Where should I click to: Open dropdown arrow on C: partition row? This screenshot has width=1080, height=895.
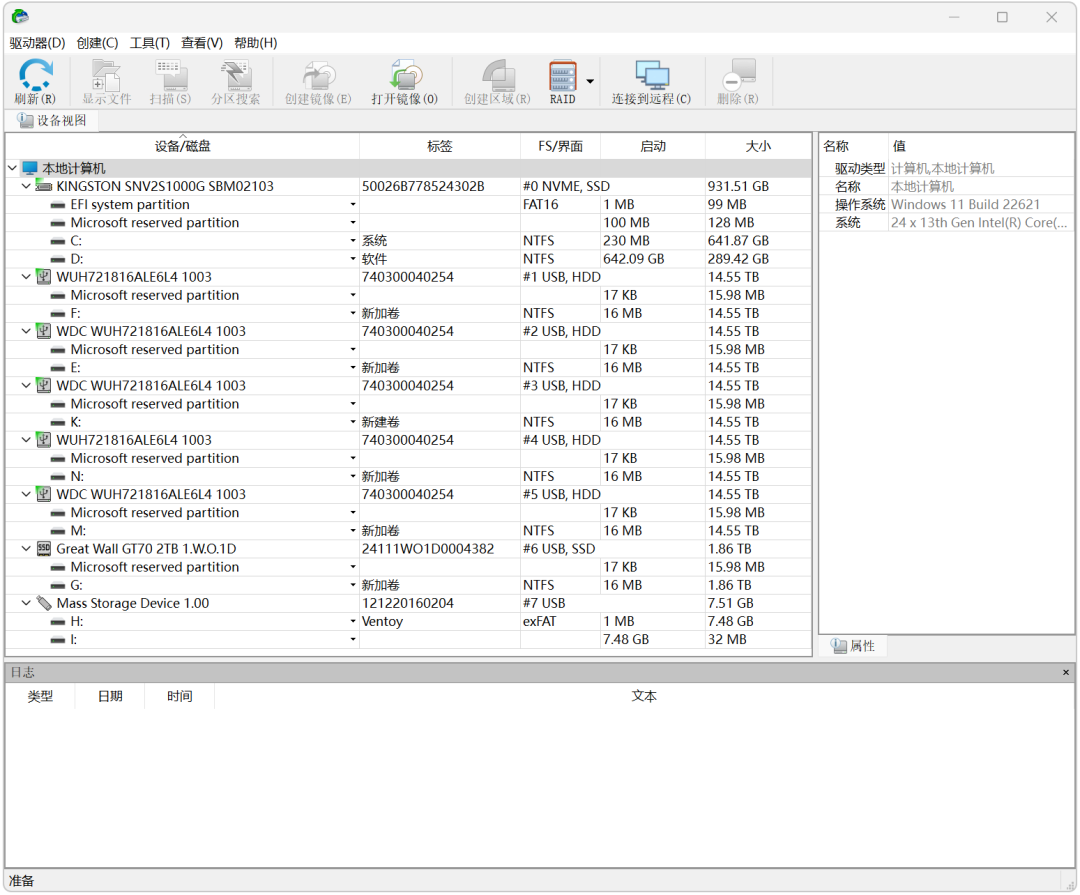(353, 240)
